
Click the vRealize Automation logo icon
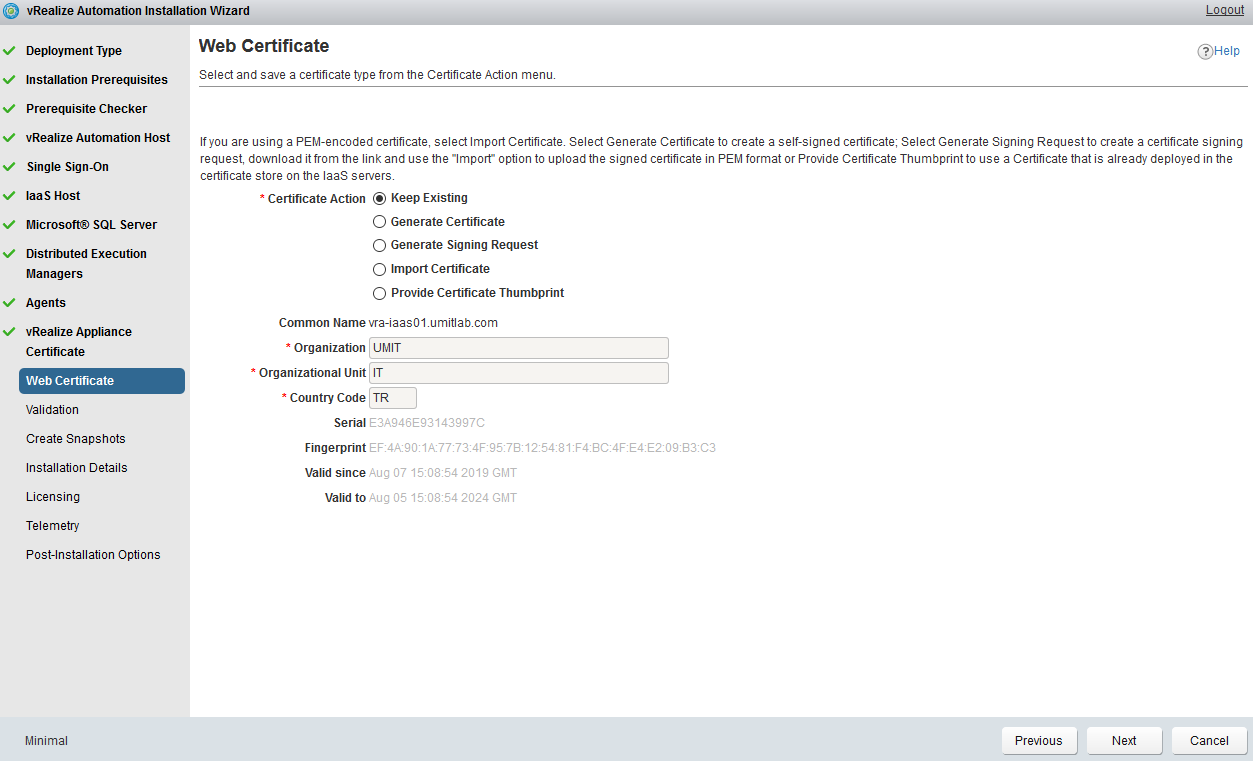point(12,11)
